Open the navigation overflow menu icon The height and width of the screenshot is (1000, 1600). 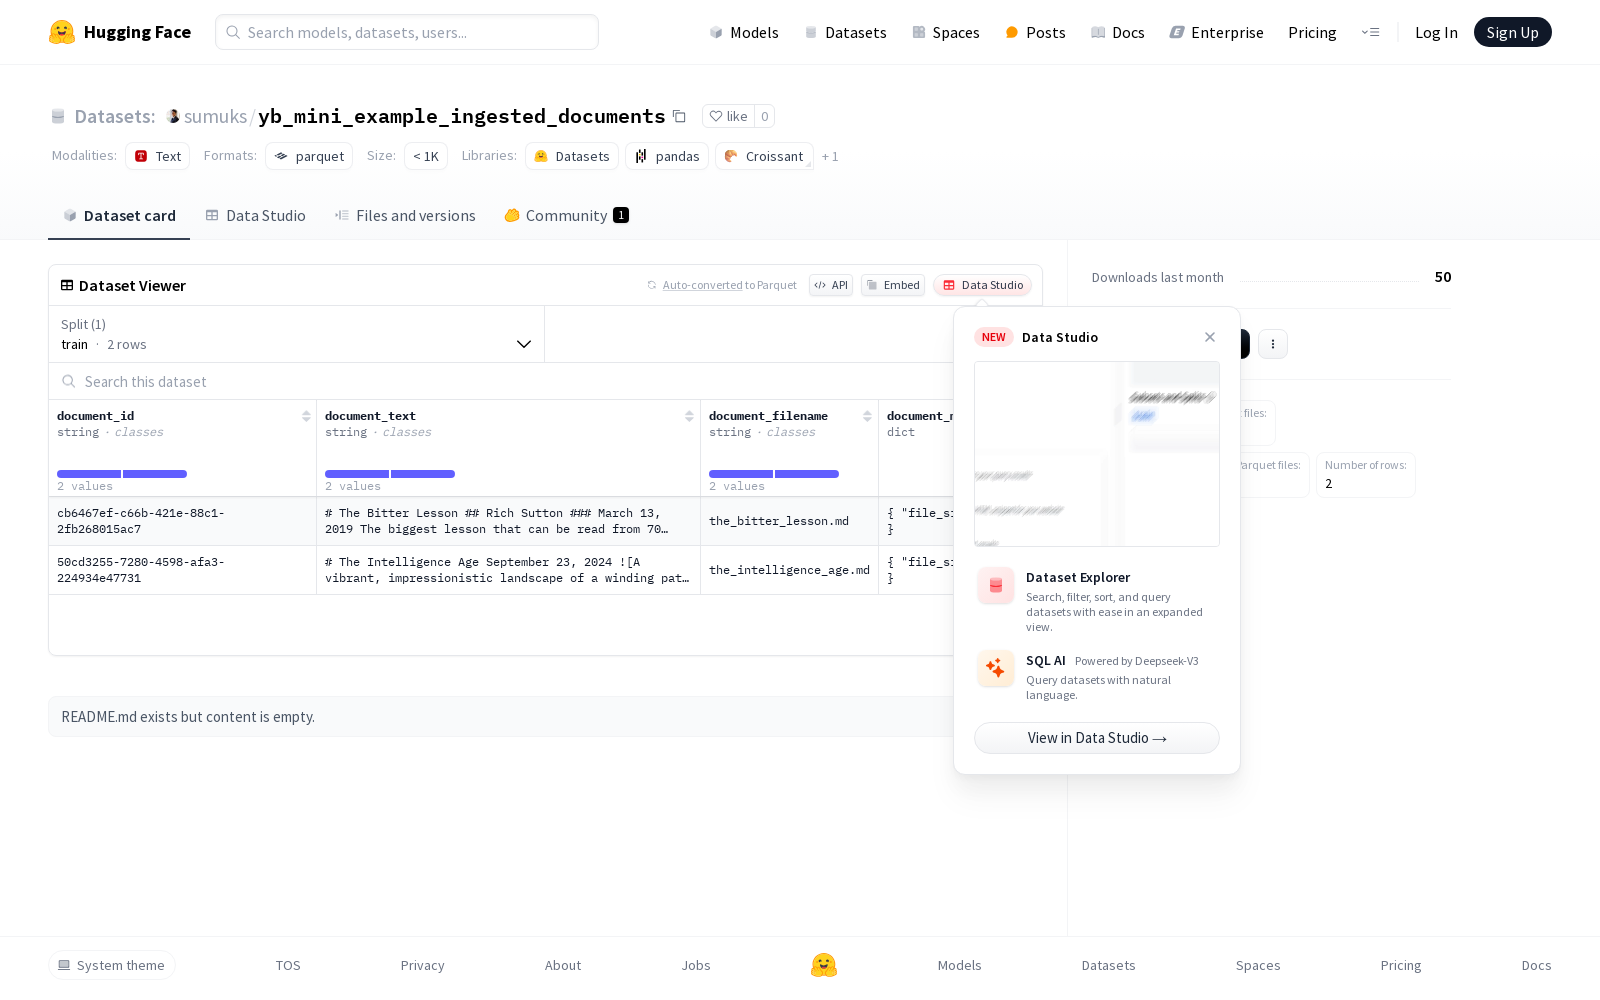(1370, 32)
